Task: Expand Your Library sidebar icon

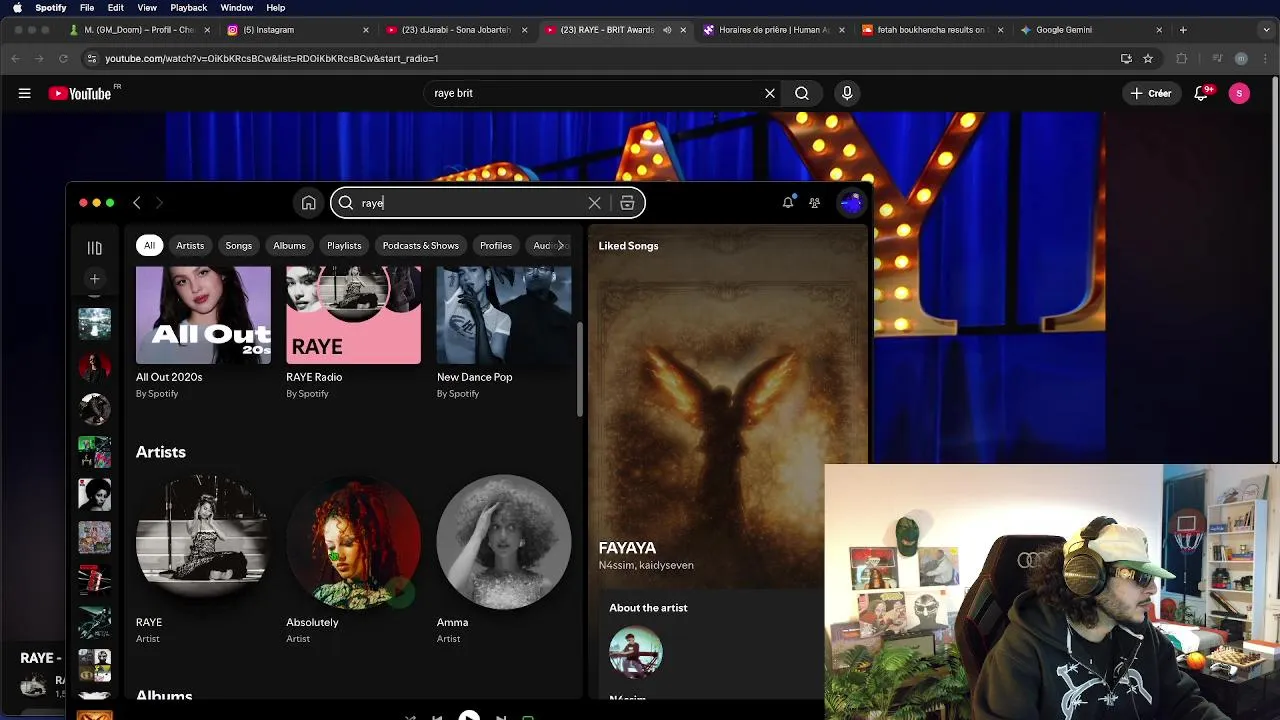Action: tap(94, 248)
